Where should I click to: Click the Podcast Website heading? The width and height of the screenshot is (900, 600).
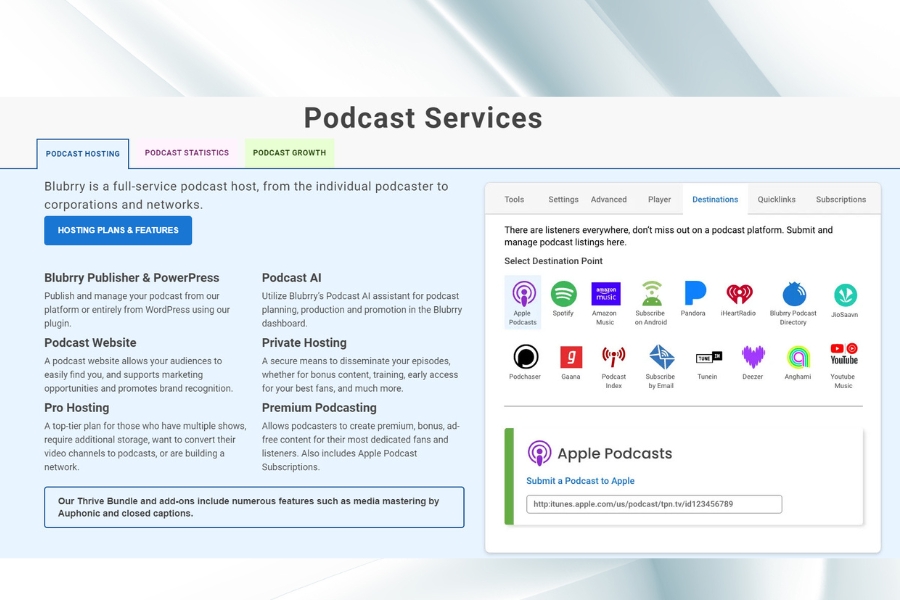coord(90,343)
